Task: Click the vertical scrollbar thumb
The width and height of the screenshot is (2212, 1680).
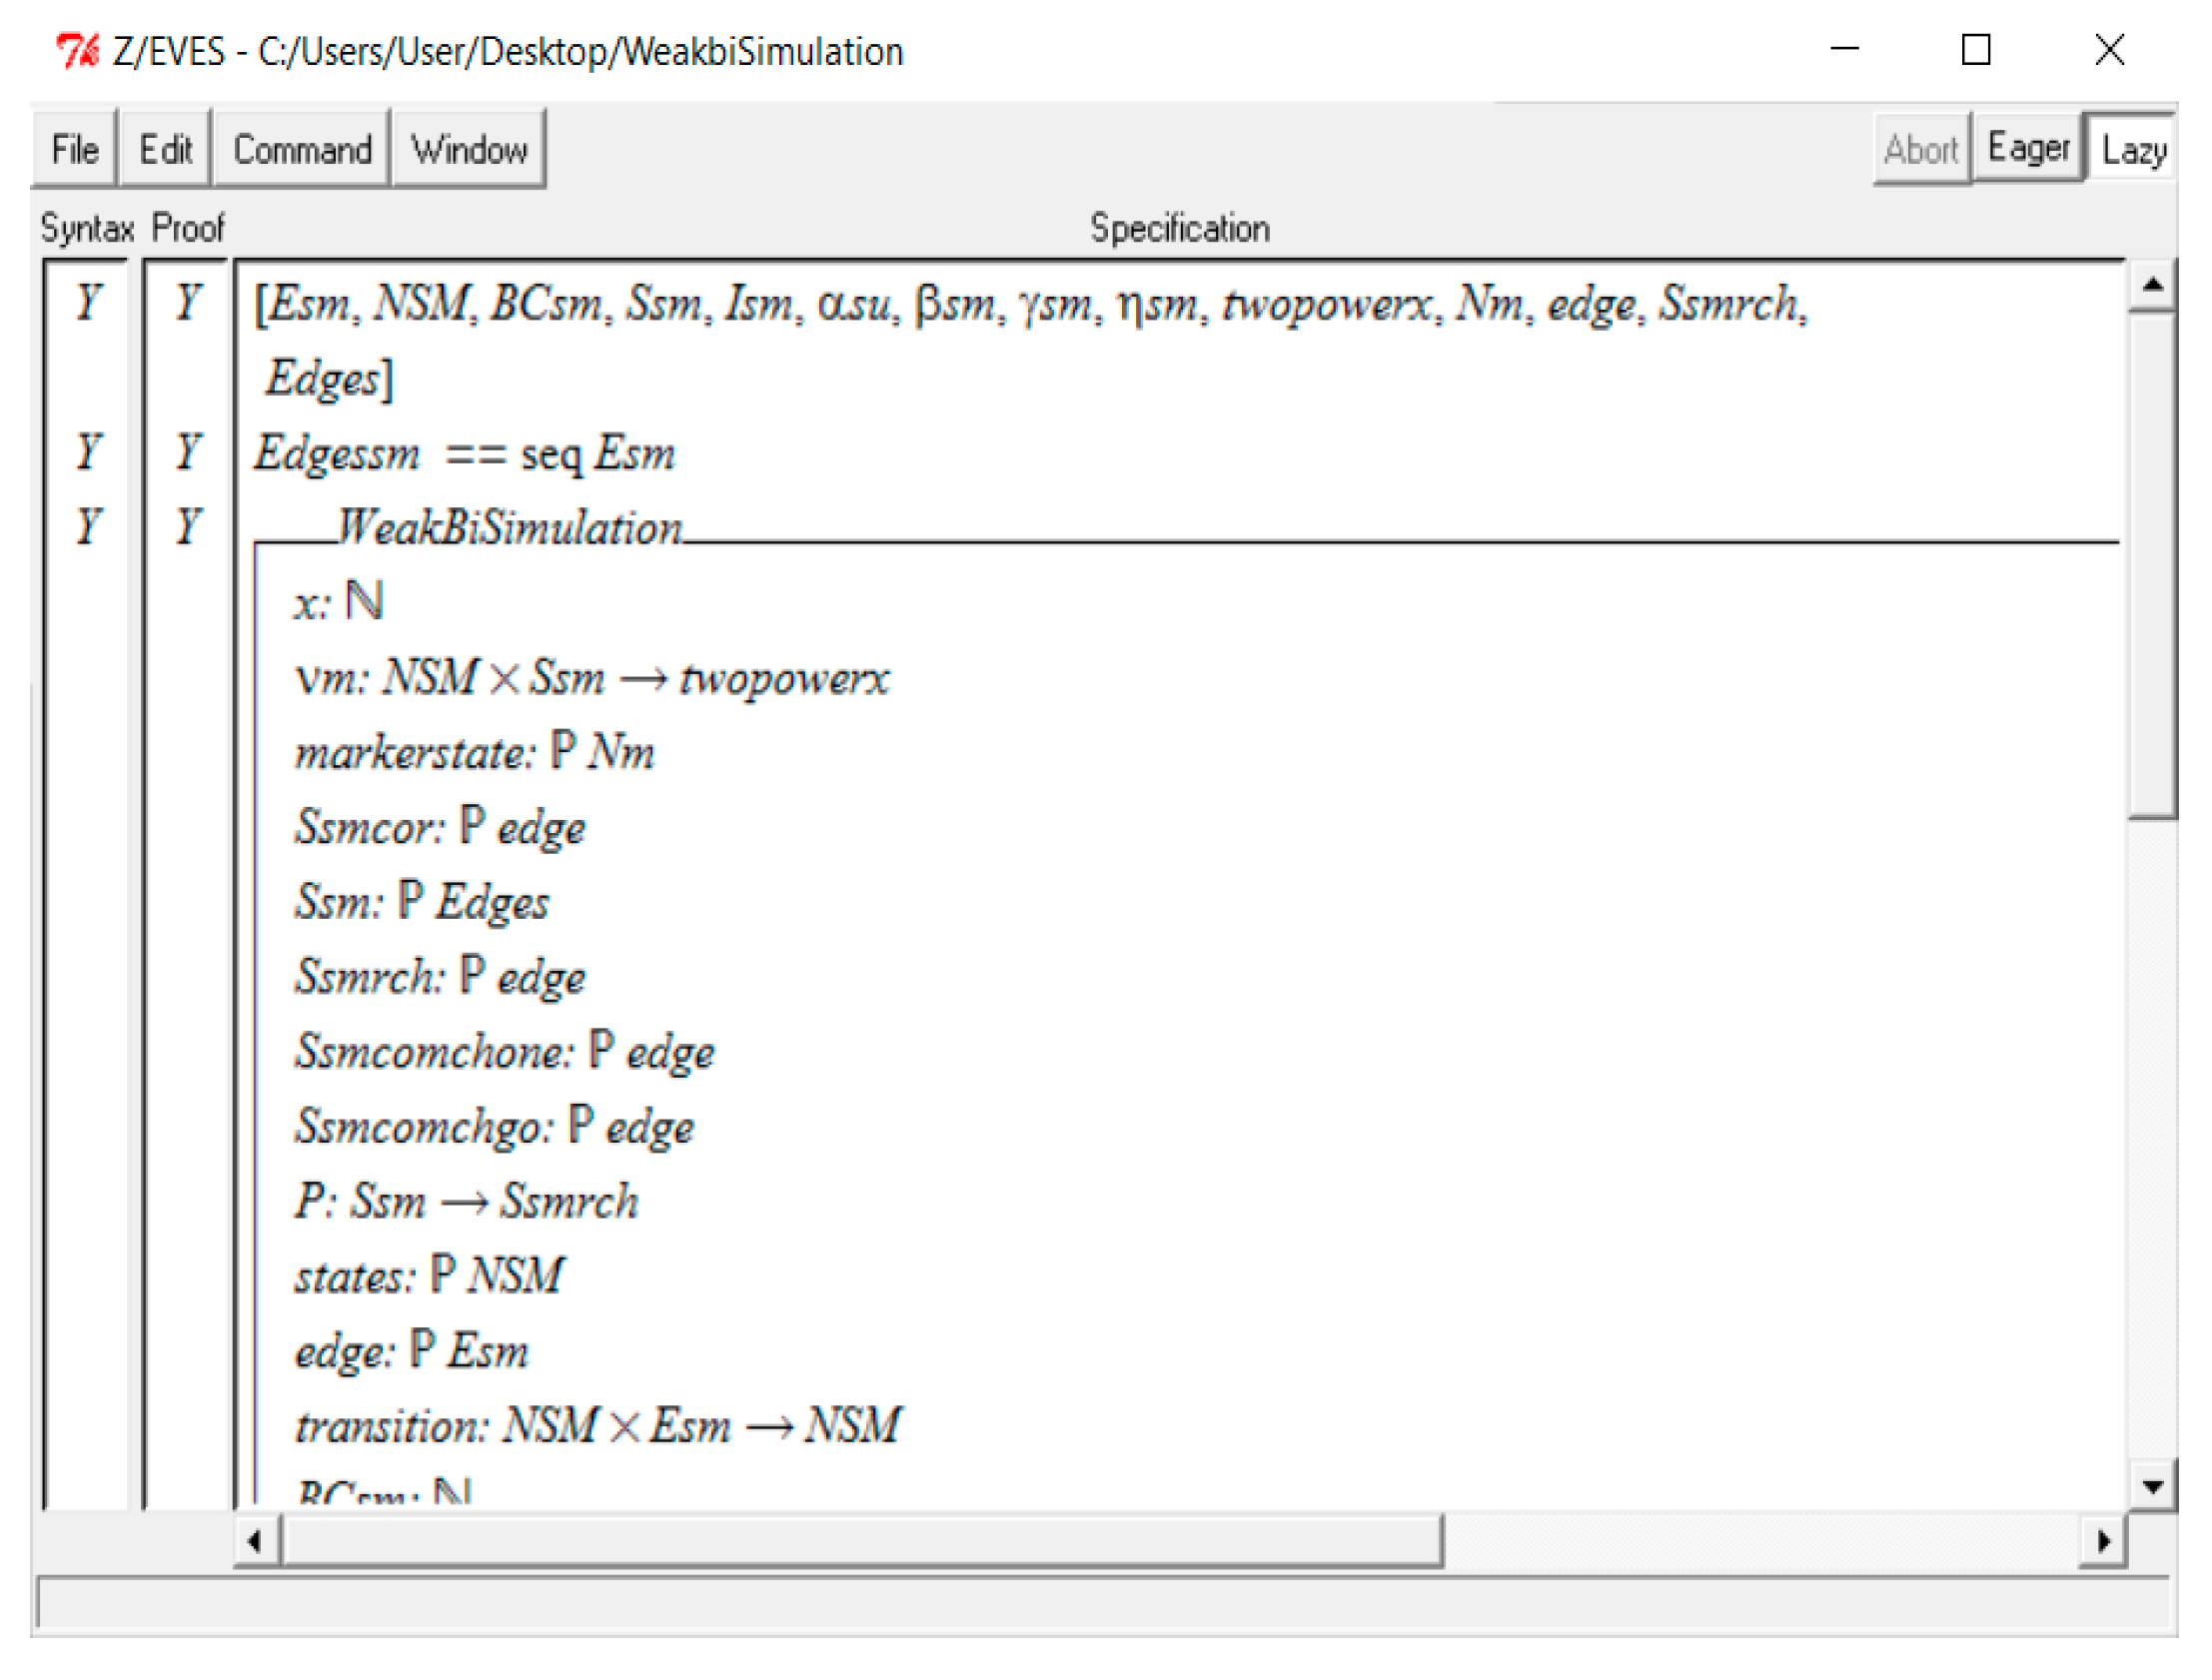Action: pos(2151,565)
